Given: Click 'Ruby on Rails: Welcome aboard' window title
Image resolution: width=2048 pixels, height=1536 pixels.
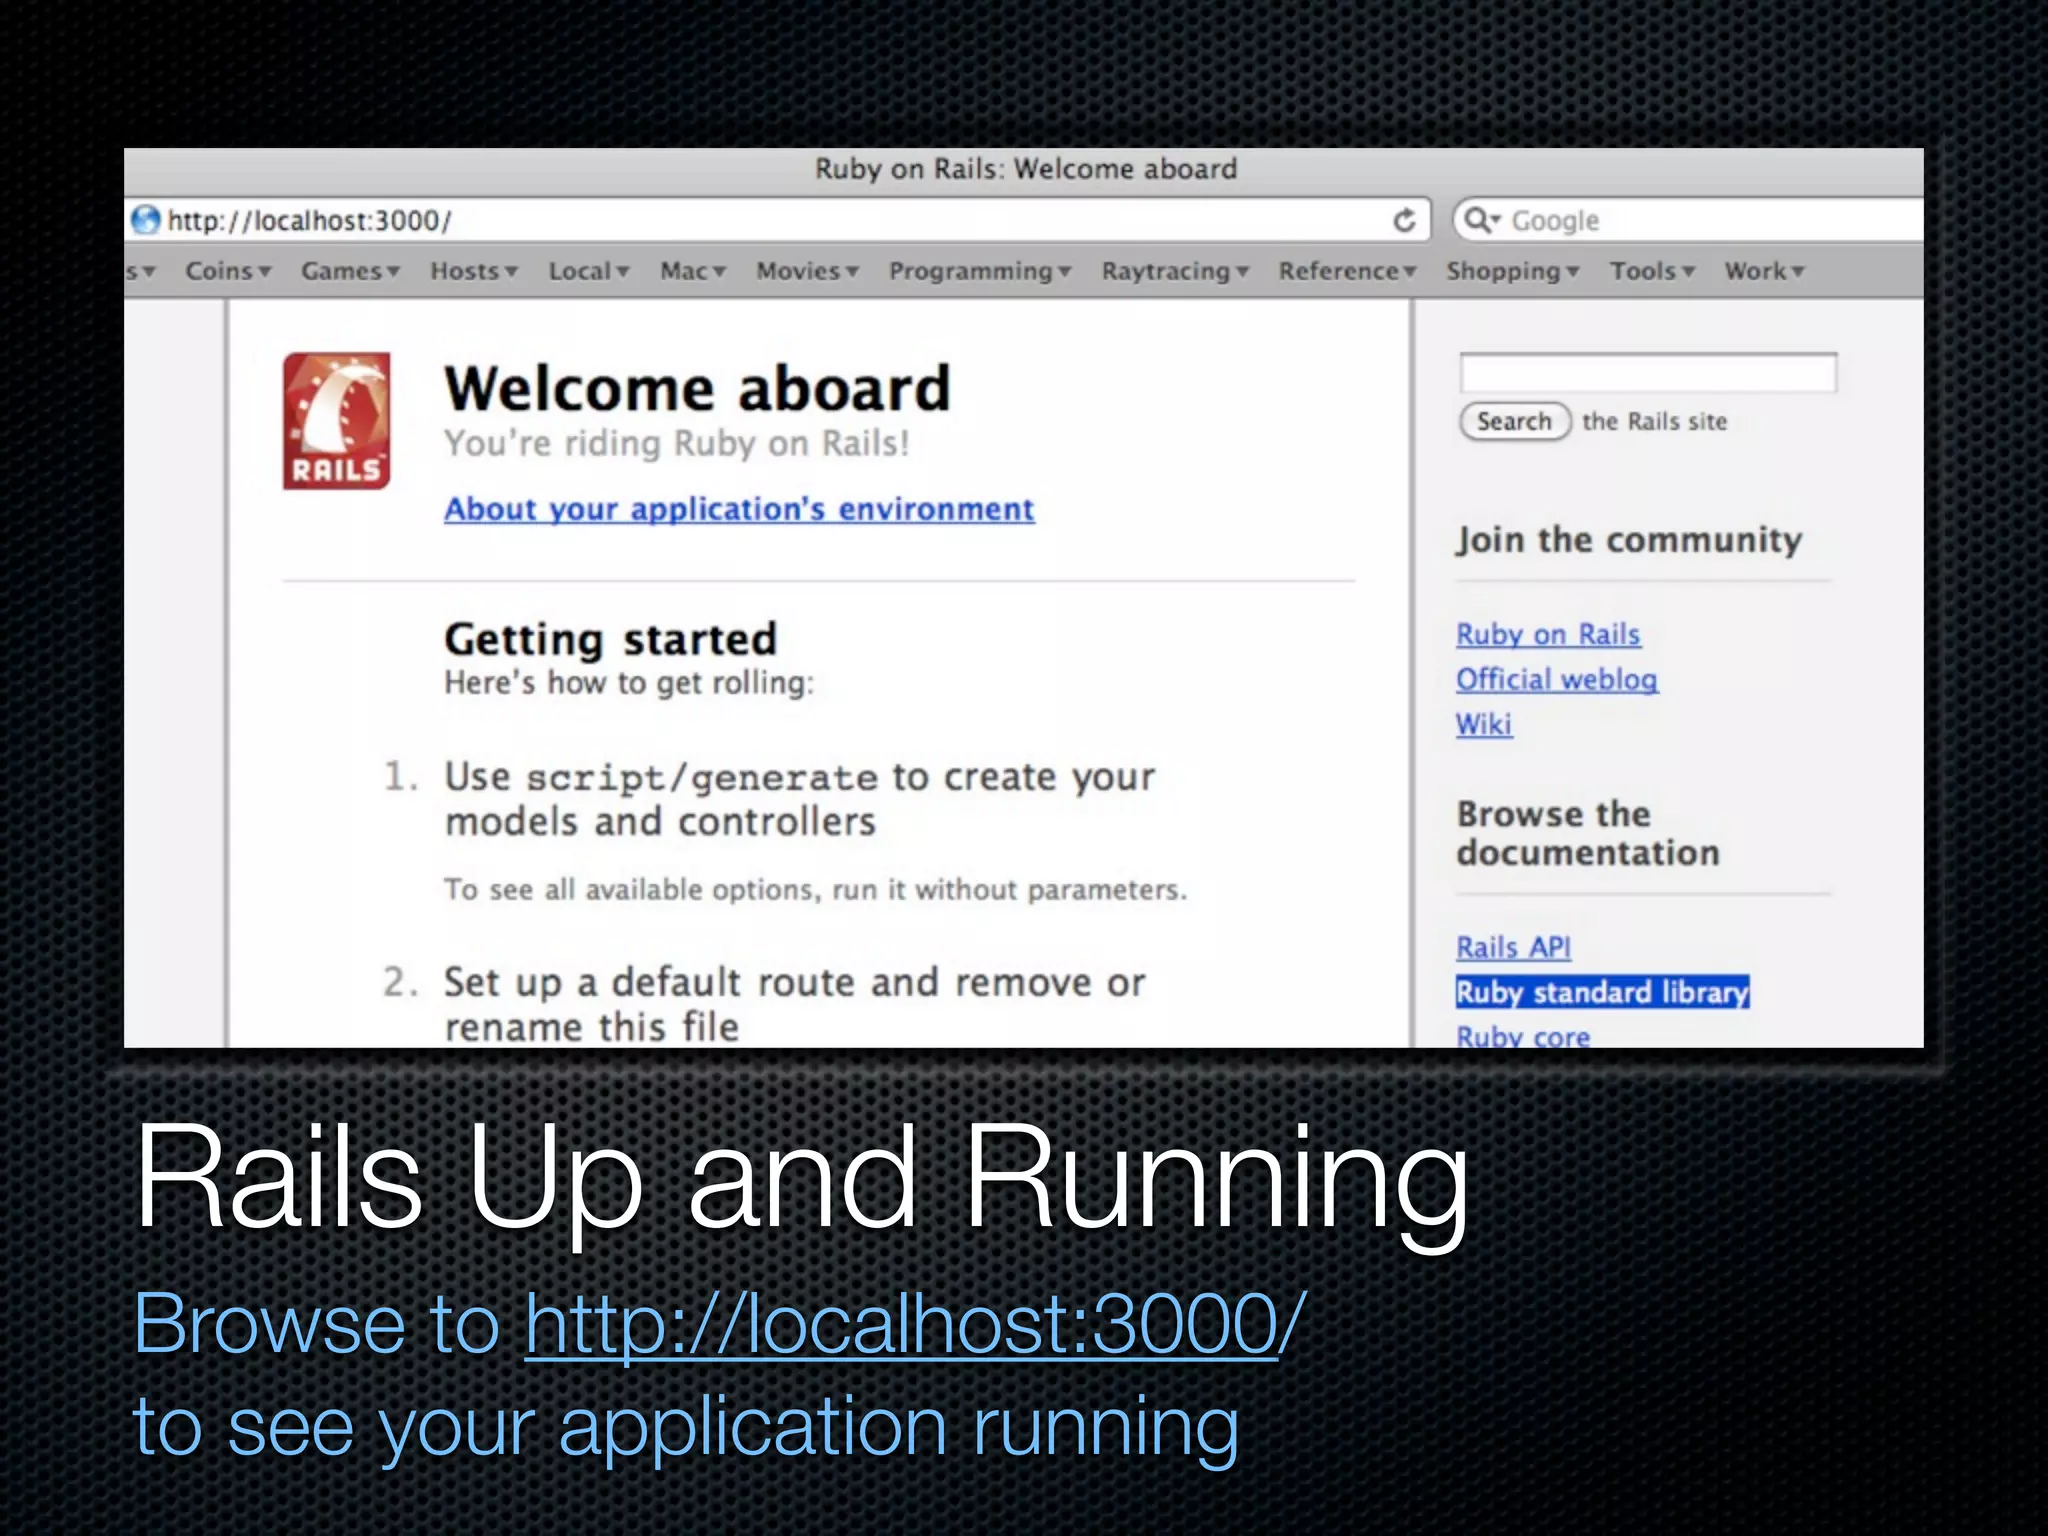Looking at the screenshot, I should (x=1026, y=169).
